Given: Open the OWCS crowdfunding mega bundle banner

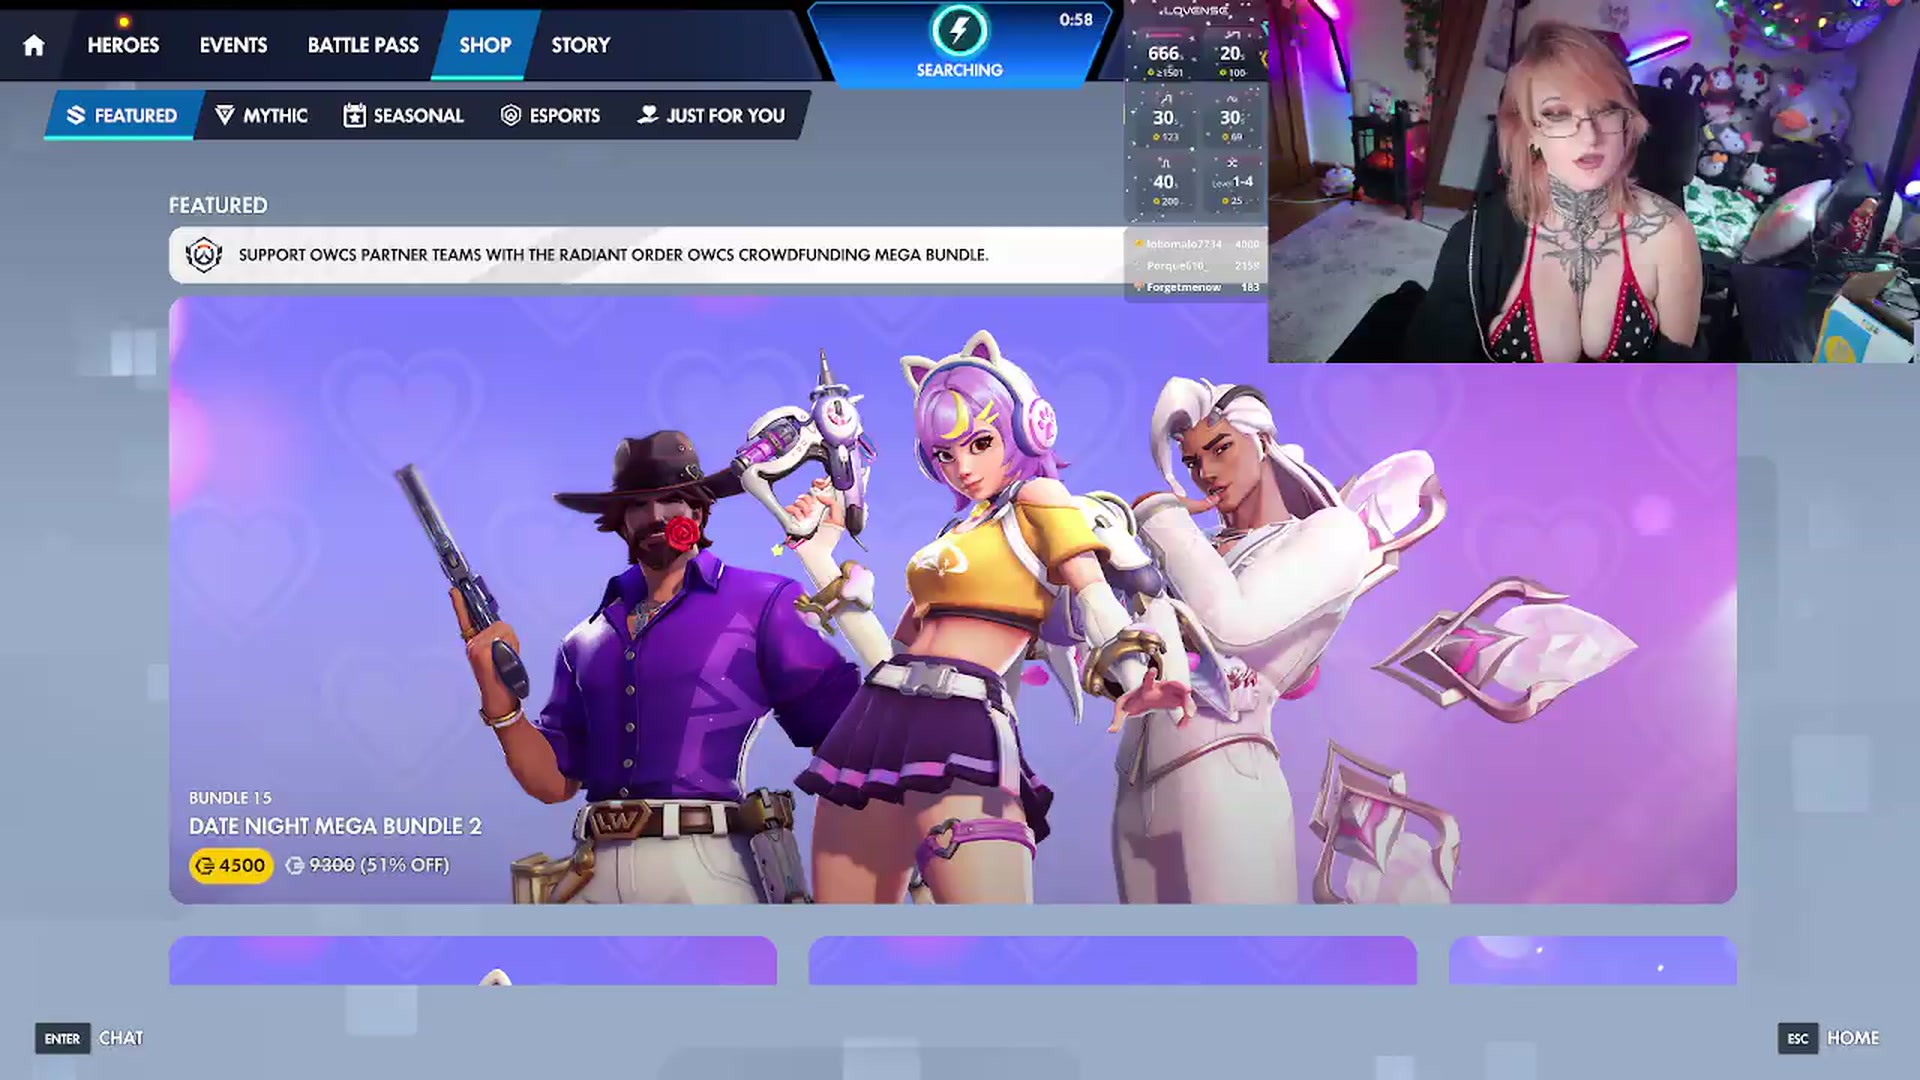Looking at the screenshot, I should [648, 255].
